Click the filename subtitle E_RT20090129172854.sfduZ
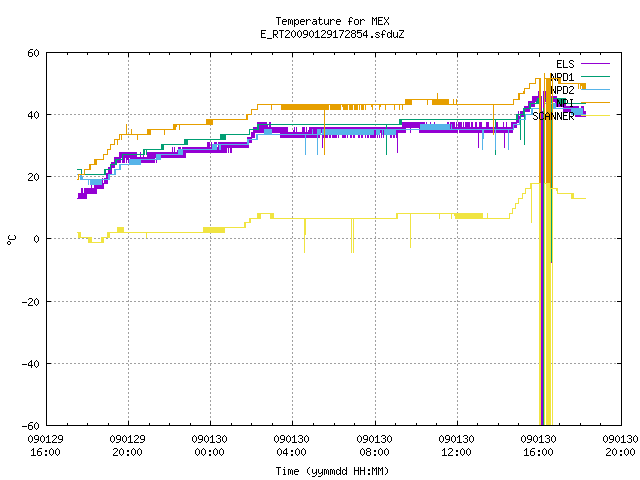 tap(332, 34)
